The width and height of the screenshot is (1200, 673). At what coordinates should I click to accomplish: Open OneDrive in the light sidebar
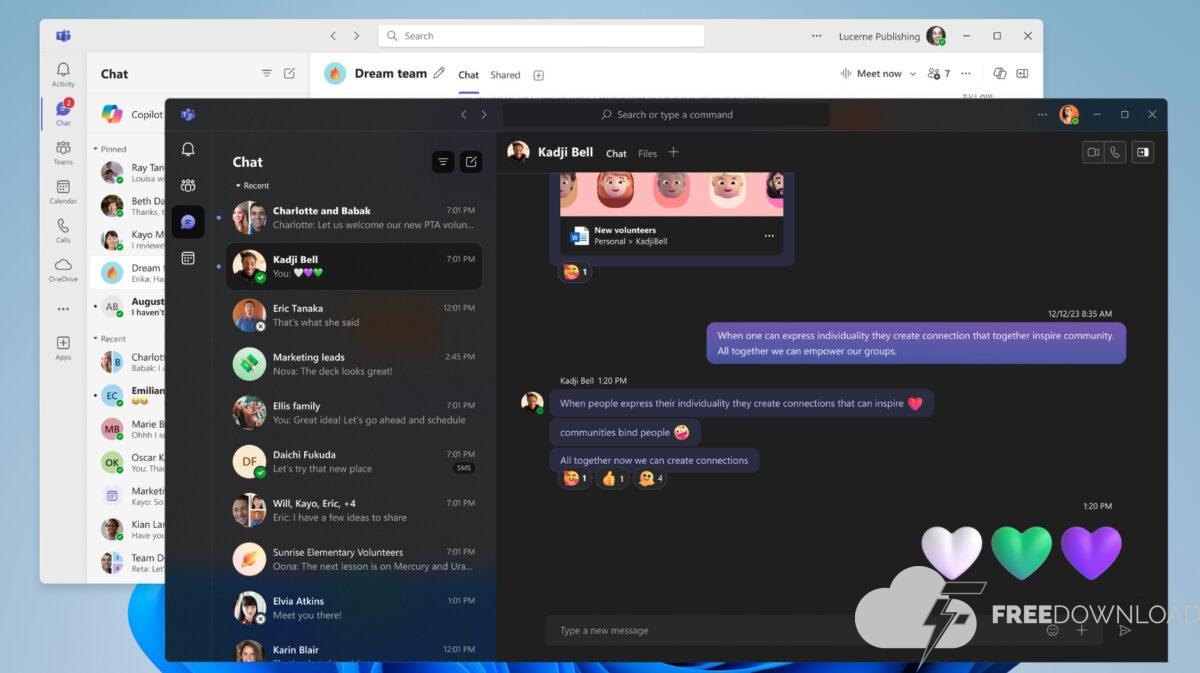63,269
